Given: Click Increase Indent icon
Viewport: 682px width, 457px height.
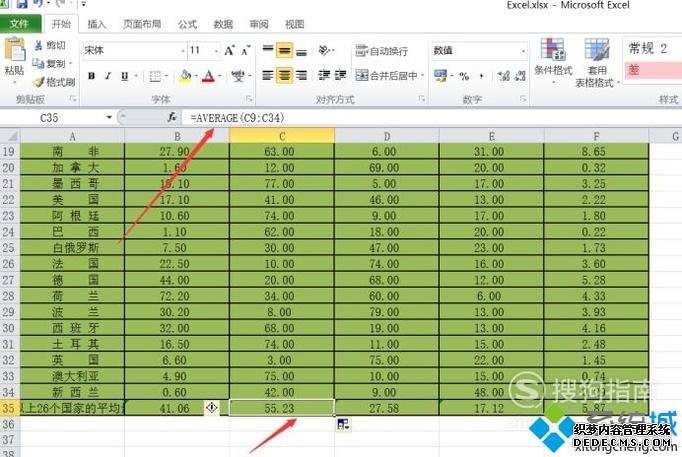Looking at the screenshot, I should [x=340, y=75].
